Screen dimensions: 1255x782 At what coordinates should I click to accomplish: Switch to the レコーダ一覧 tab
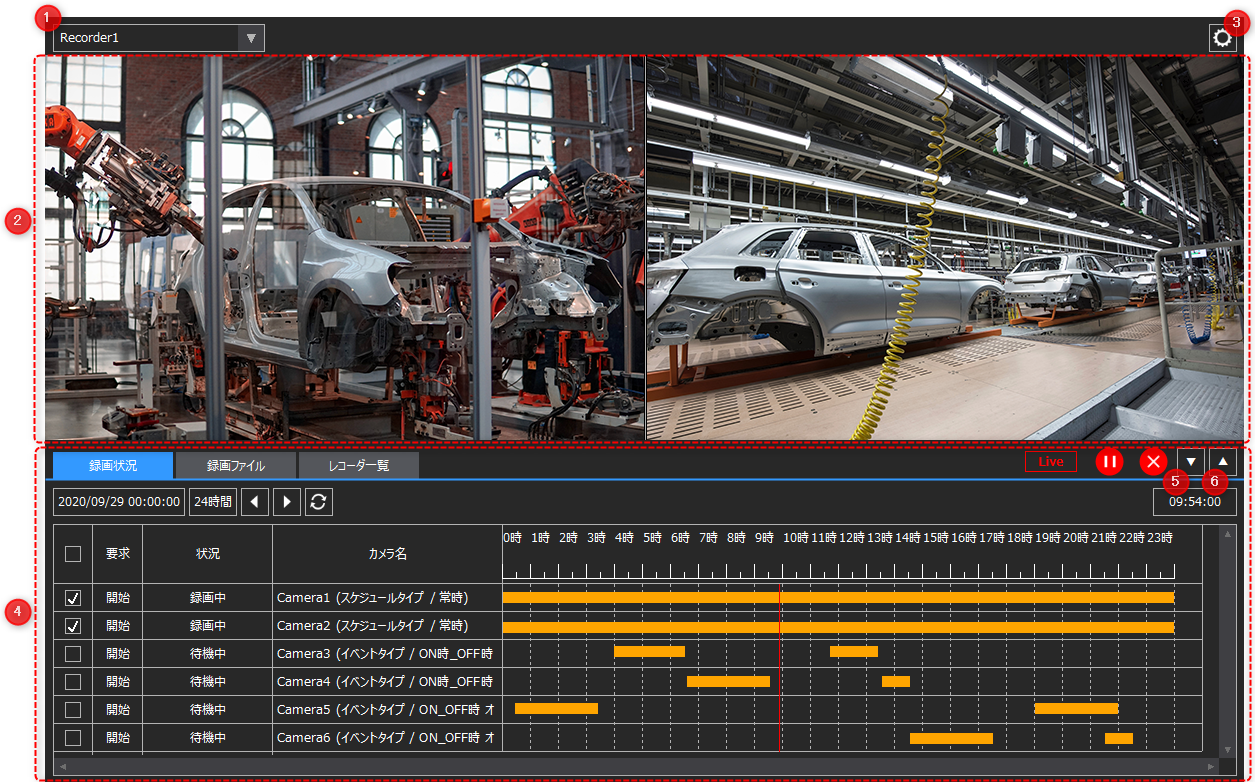tap(359, 466)
